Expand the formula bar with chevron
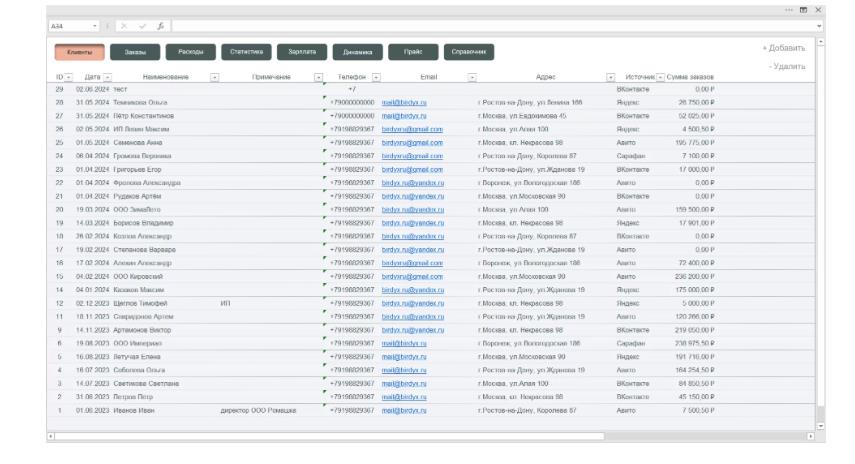This screenshot has width=855, height=464. pyautogui.click(x=819, y=24)
